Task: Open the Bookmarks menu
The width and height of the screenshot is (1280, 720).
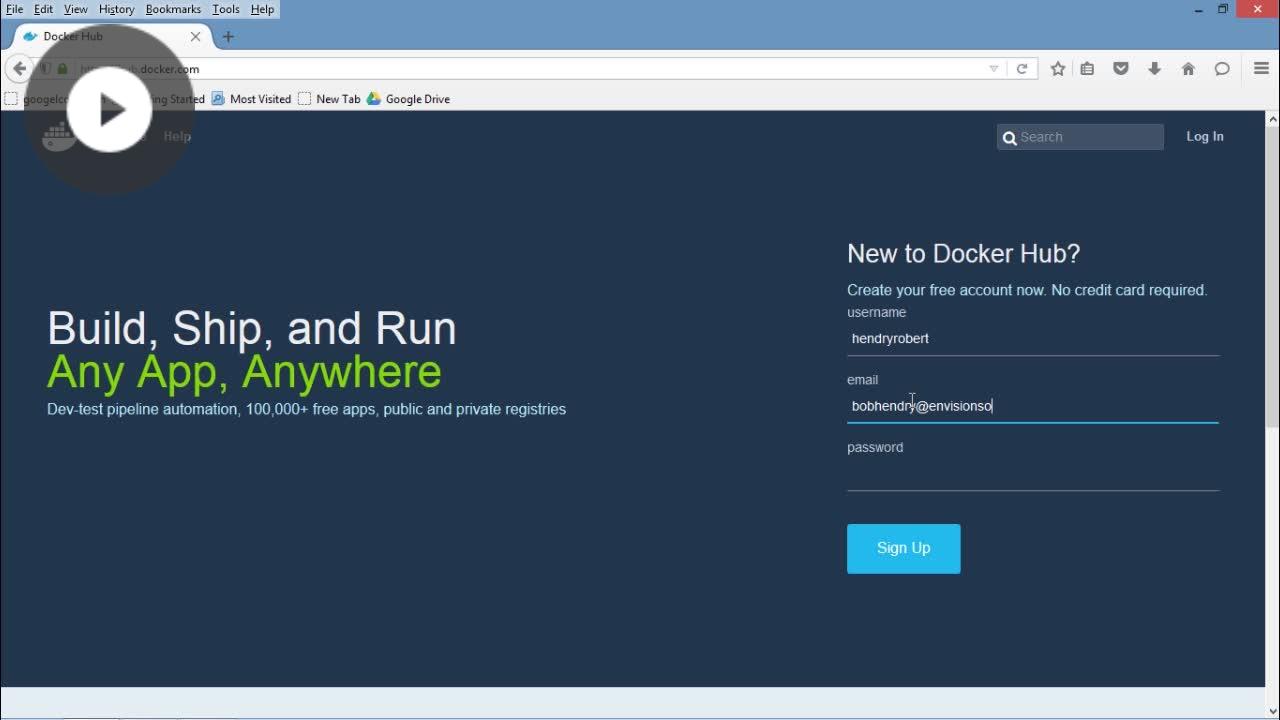Action: pyautogui.click(x=173, y=9)
